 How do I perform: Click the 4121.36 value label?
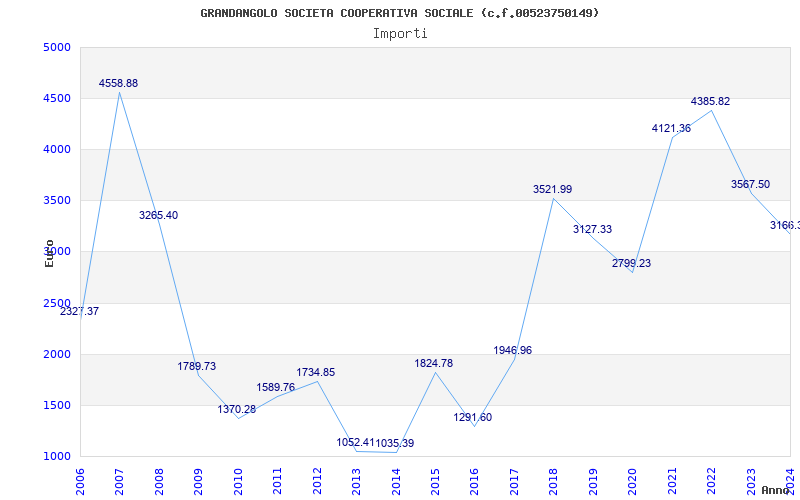671,129
